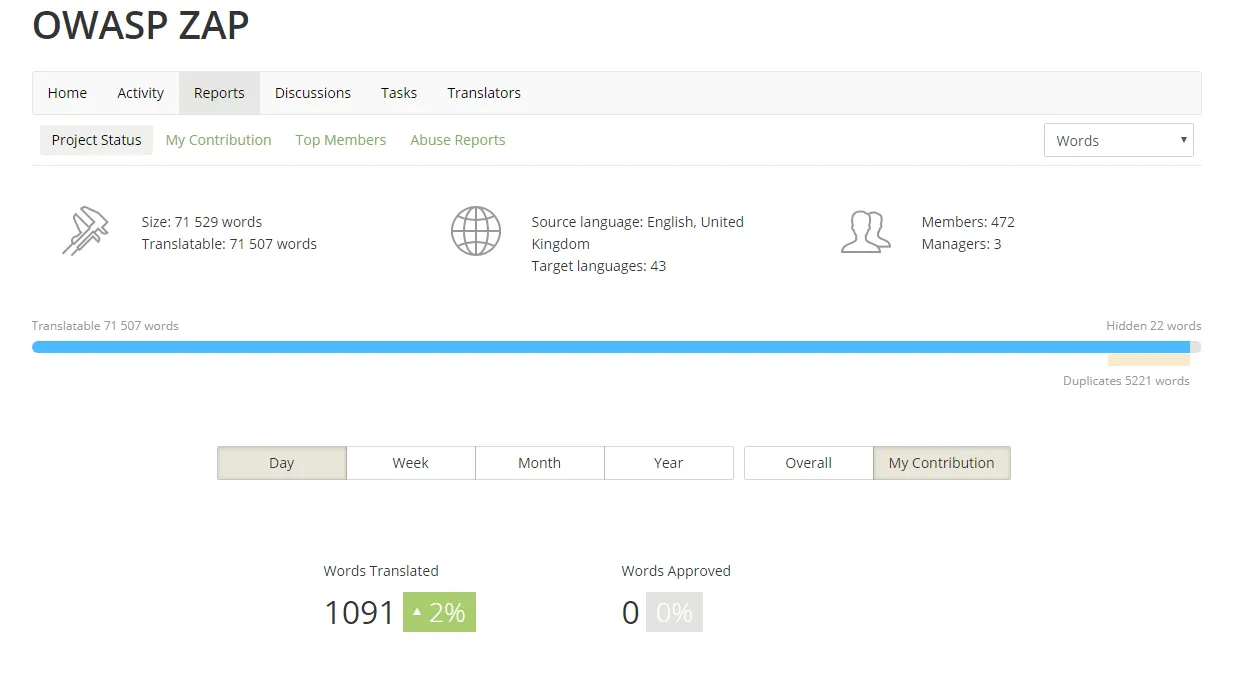Viewport: 1255px width, 687px height.
Task: Click 'Source language: English, United Kingdom' text
Action: pos(638,233)
